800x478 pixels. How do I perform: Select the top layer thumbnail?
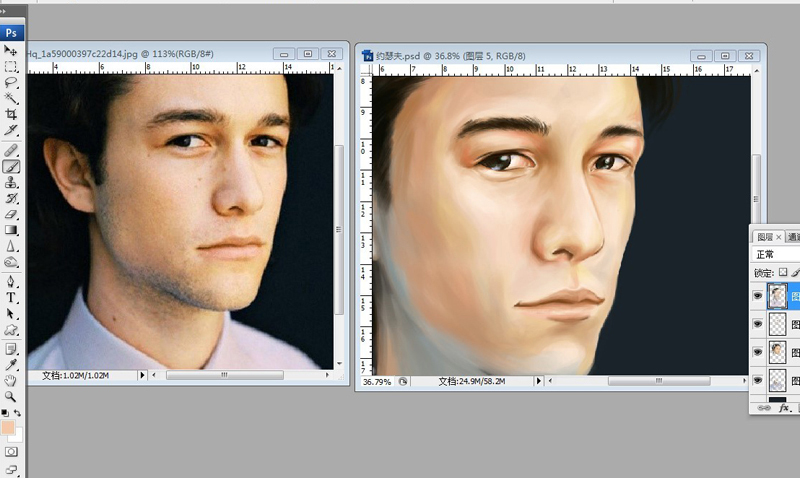pyautogui.click(x=777, y=296)
